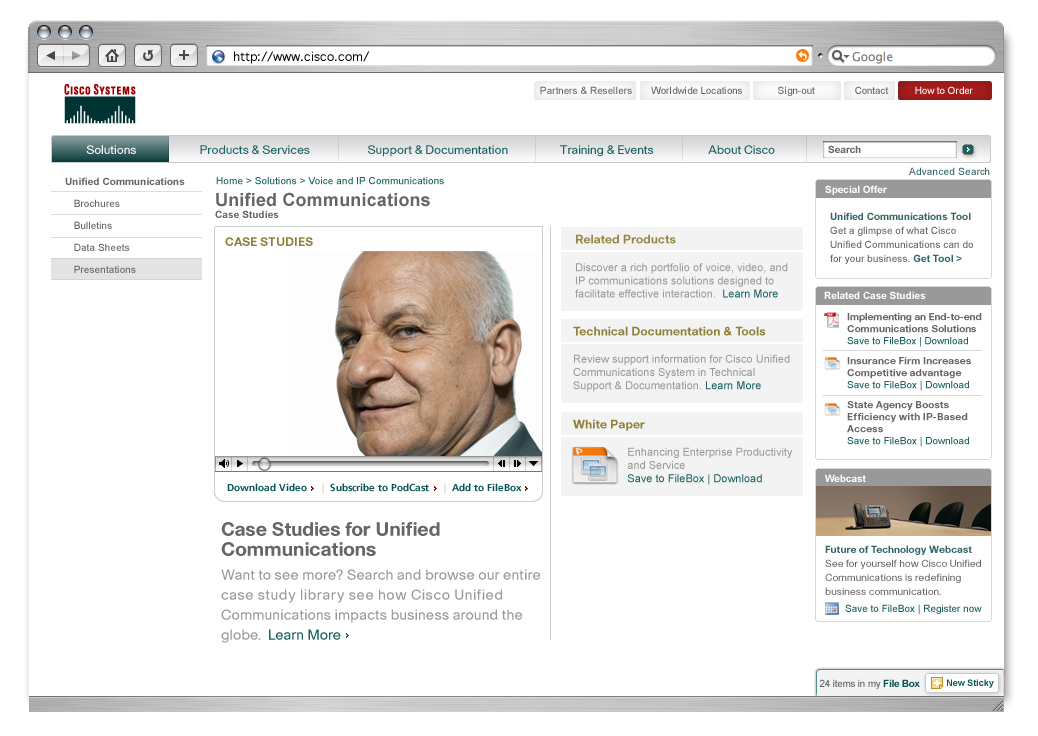Click the calendar icon in the Webcast panel
Viewport: 1038px width, 736px height.
pyautogui.click(x=832, y=609)
